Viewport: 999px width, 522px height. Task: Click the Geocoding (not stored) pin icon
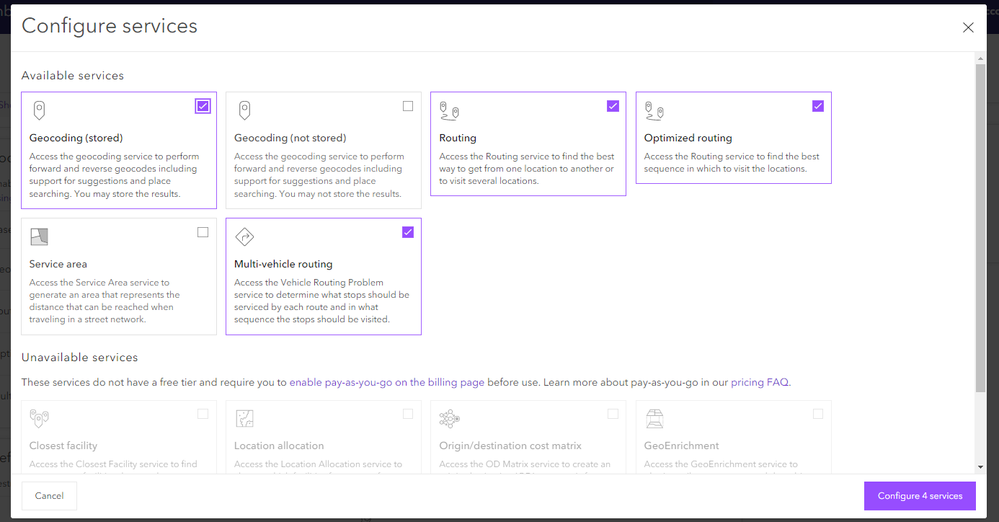point(244,110)
